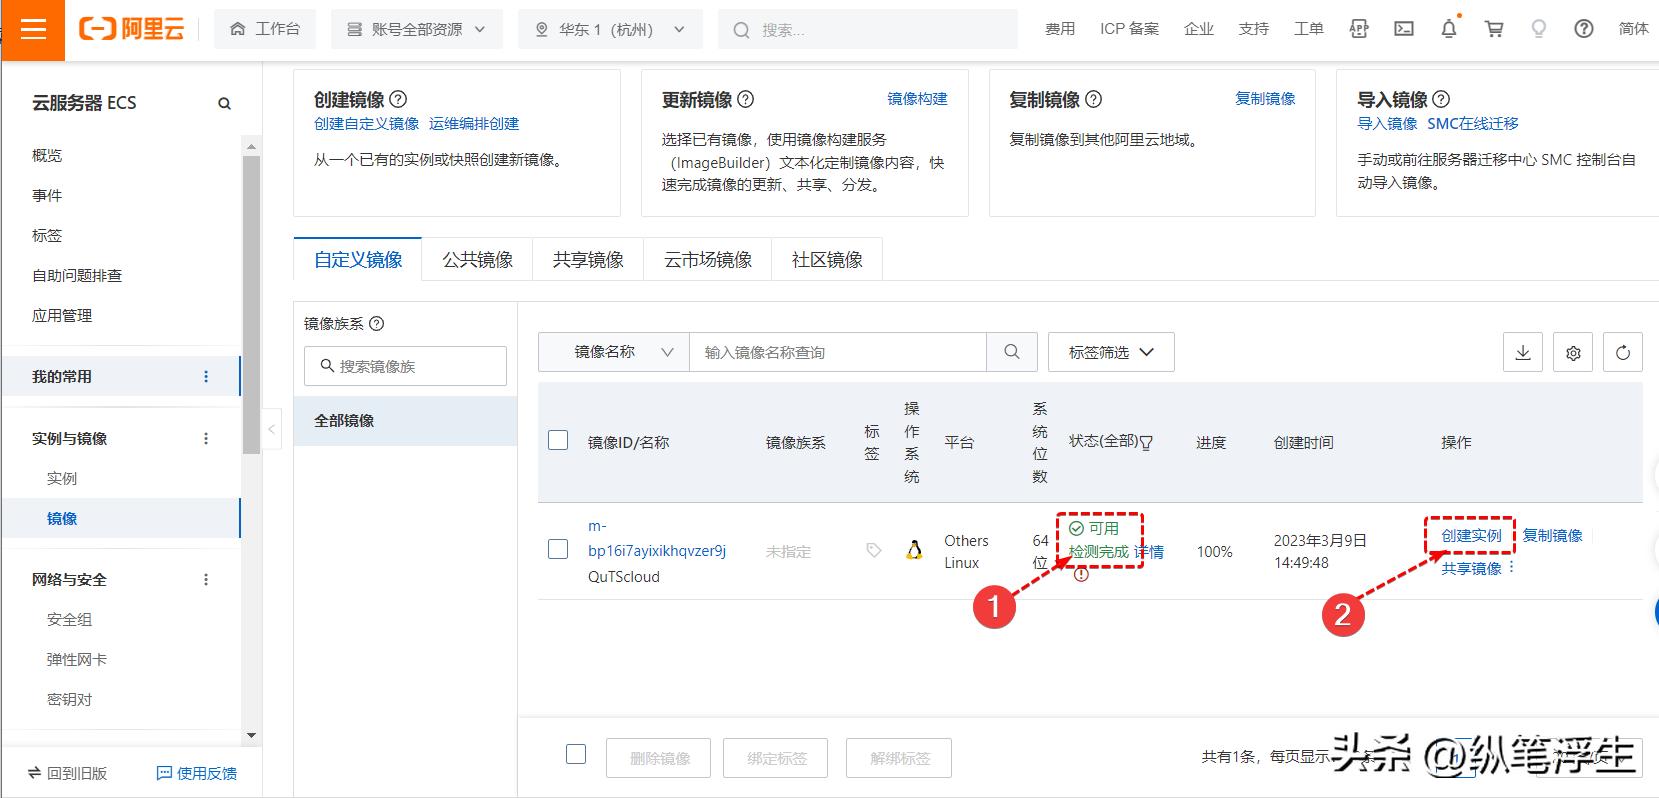Viewport: 1659px width, 798px height.
Task: Open the help question mark icon
Action: [1584, 29]
